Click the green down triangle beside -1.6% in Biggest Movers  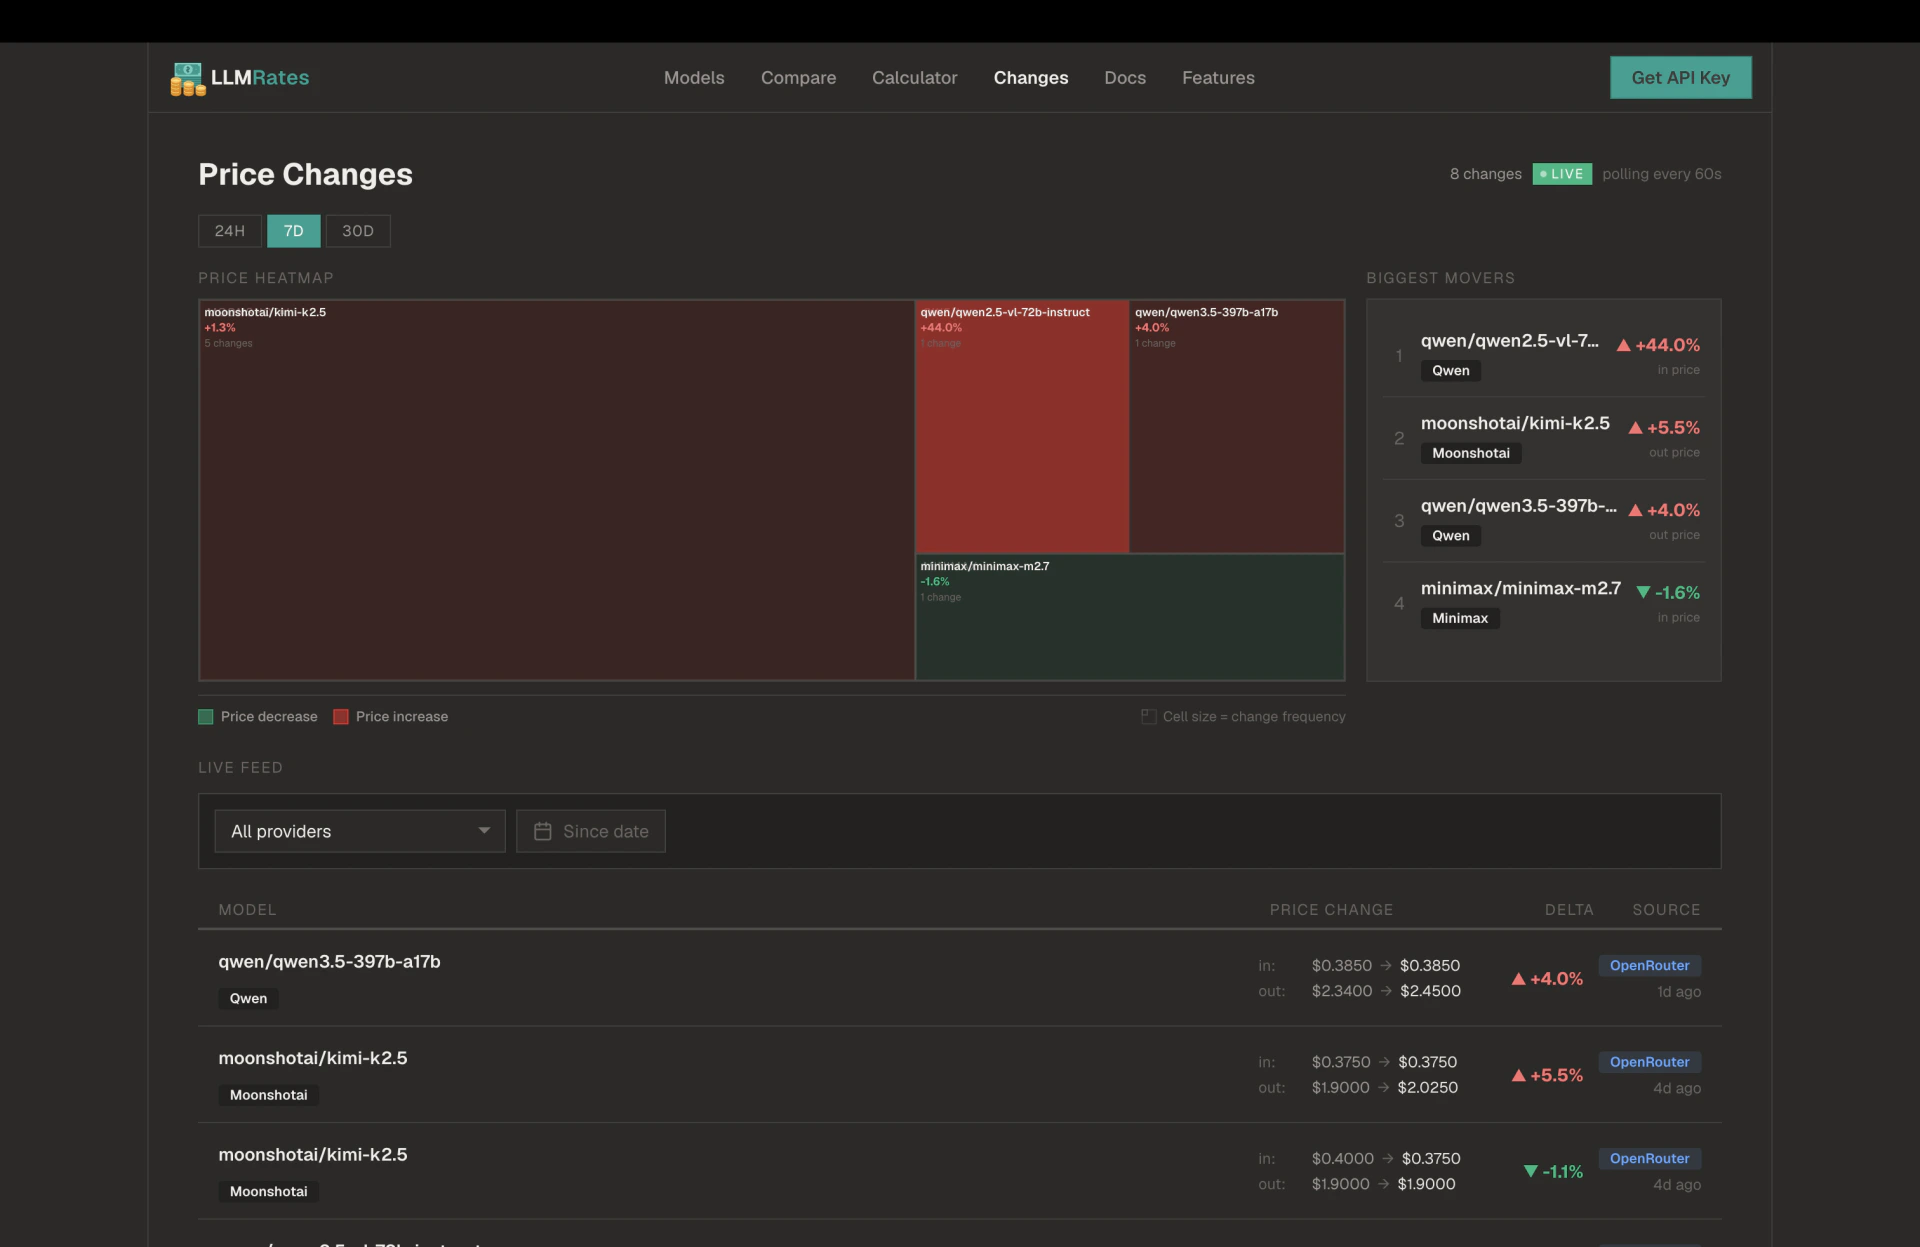coord(1642,592)
